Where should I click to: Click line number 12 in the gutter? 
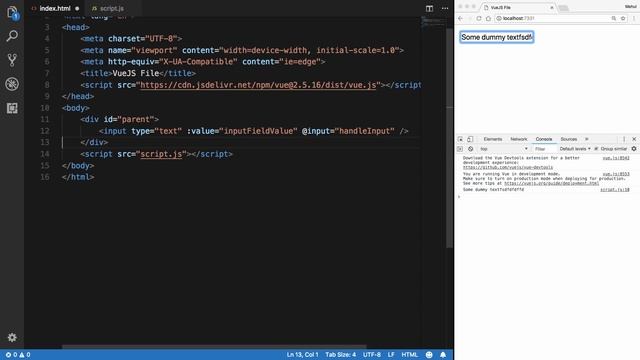click(45, 131)
